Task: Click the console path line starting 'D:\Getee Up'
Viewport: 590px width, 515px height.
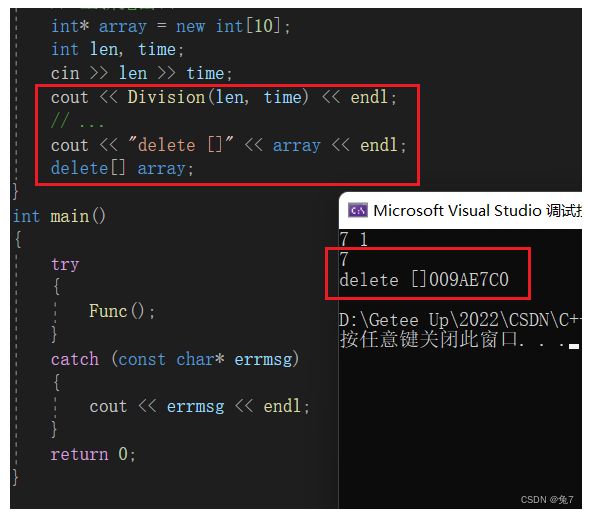Action: 460,321
